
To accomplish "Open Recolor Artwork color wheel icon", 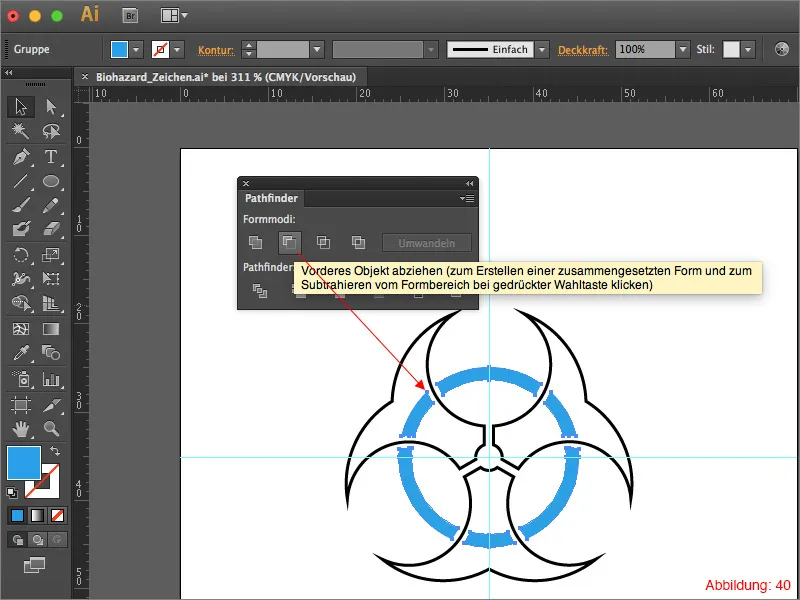I will pos(782,49).
